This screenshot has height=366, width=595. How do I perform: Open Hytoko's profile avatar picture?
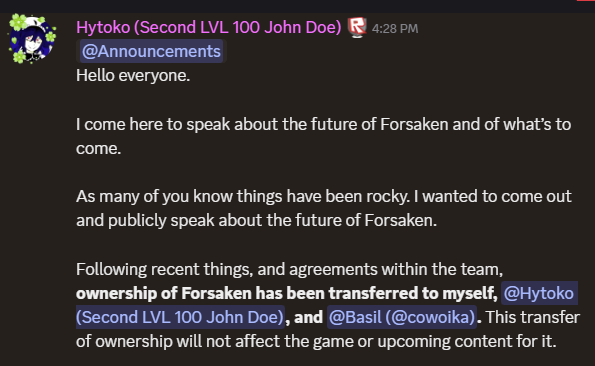[x=32, y=38]
